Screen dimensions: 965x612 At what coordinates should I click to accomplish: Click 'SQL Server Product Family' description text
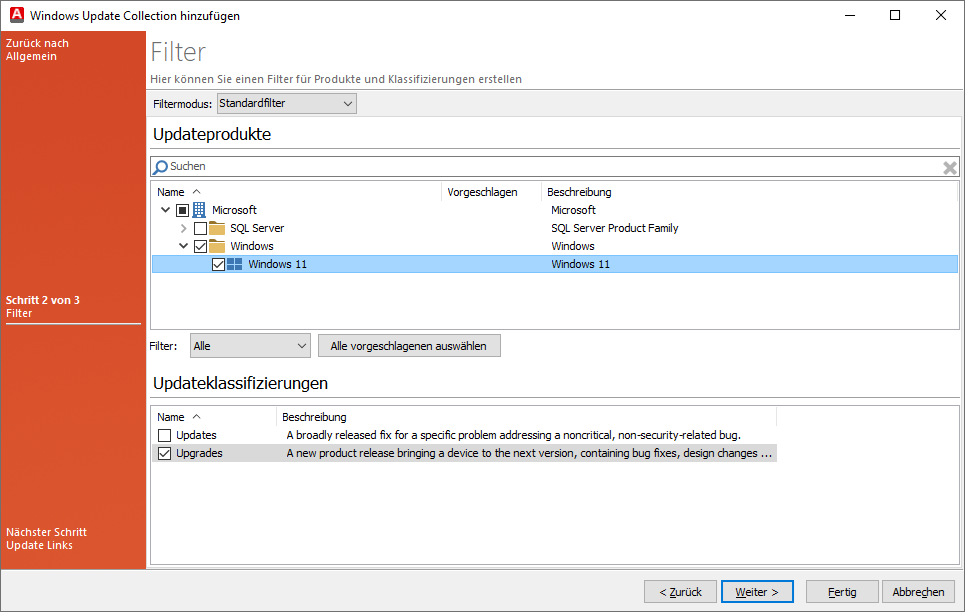[615, 228]
